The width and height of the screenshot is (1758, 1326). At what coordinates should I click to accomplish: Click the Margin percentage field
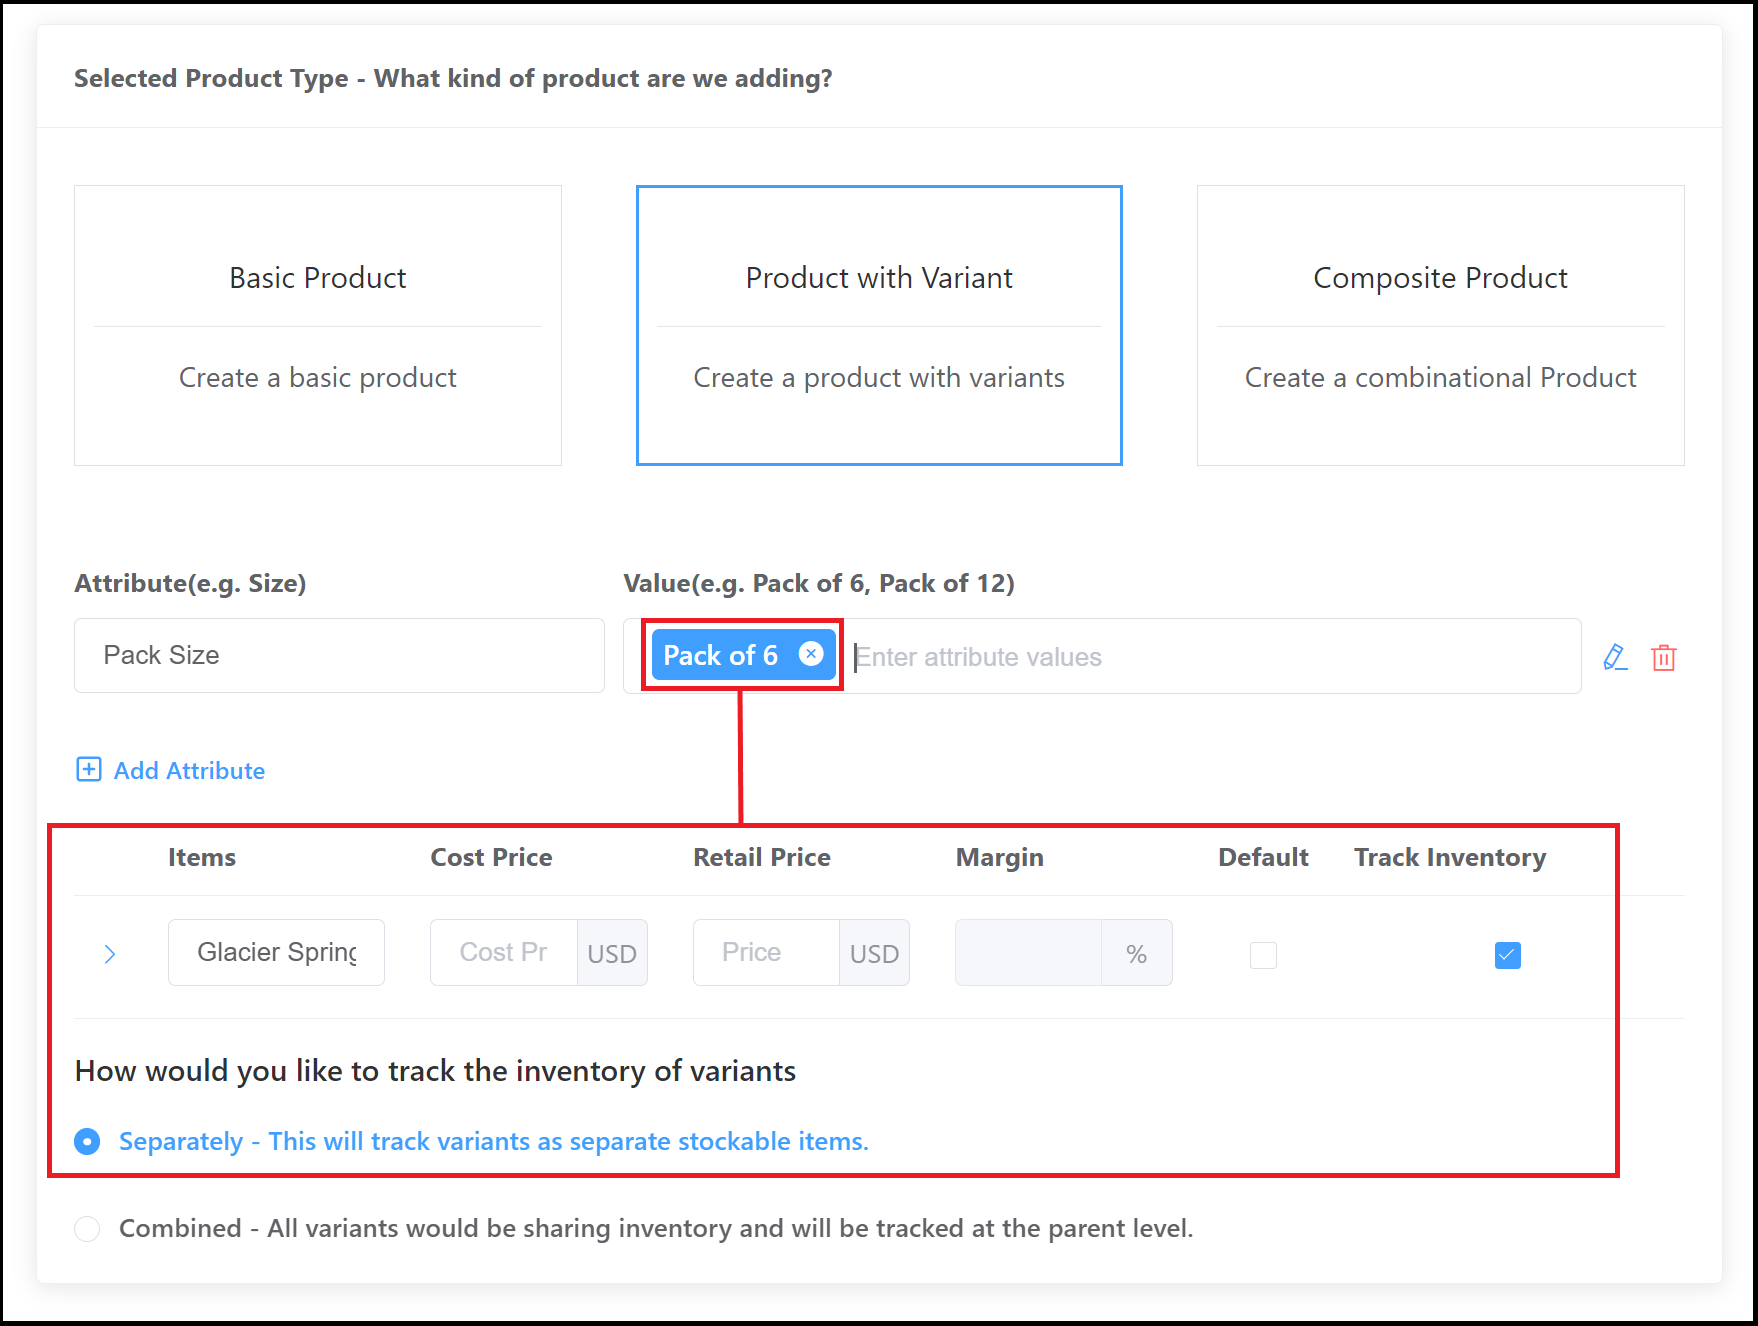(1028, 953)
